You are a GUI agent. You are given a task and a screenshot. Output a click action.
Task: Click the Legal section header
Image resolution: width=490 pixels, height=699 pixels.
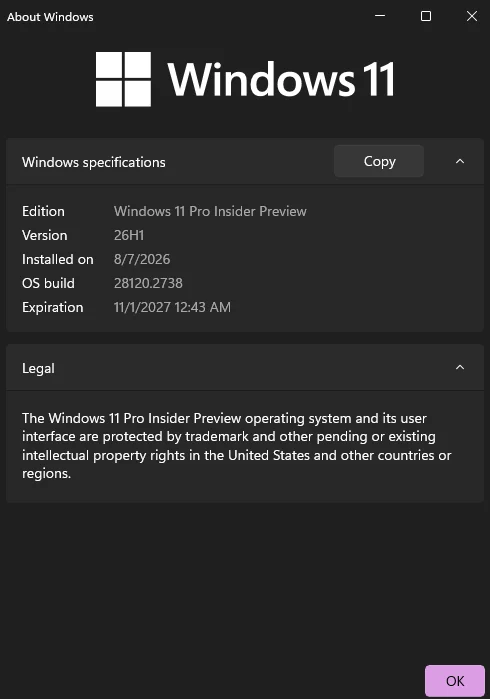tap(38, 368)
